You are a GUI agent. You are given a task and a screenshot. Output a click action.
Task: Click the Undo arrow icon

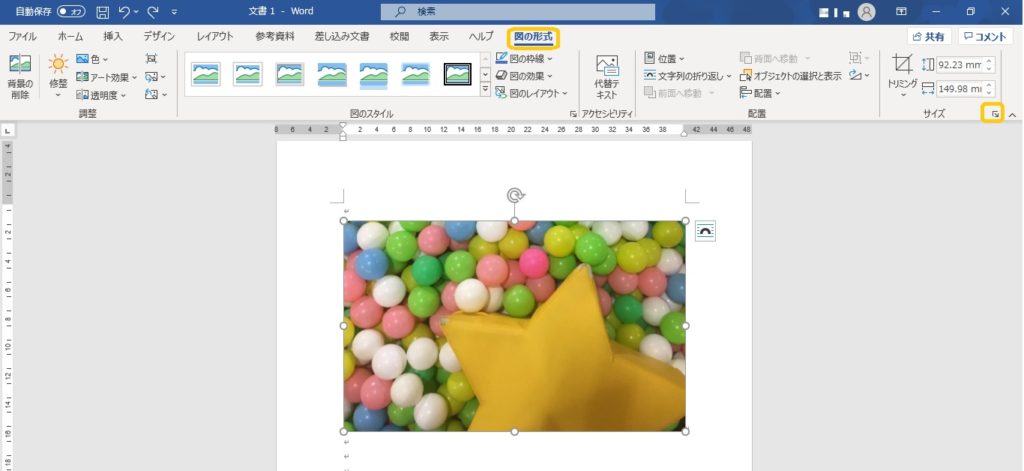(x=125, y=12)
